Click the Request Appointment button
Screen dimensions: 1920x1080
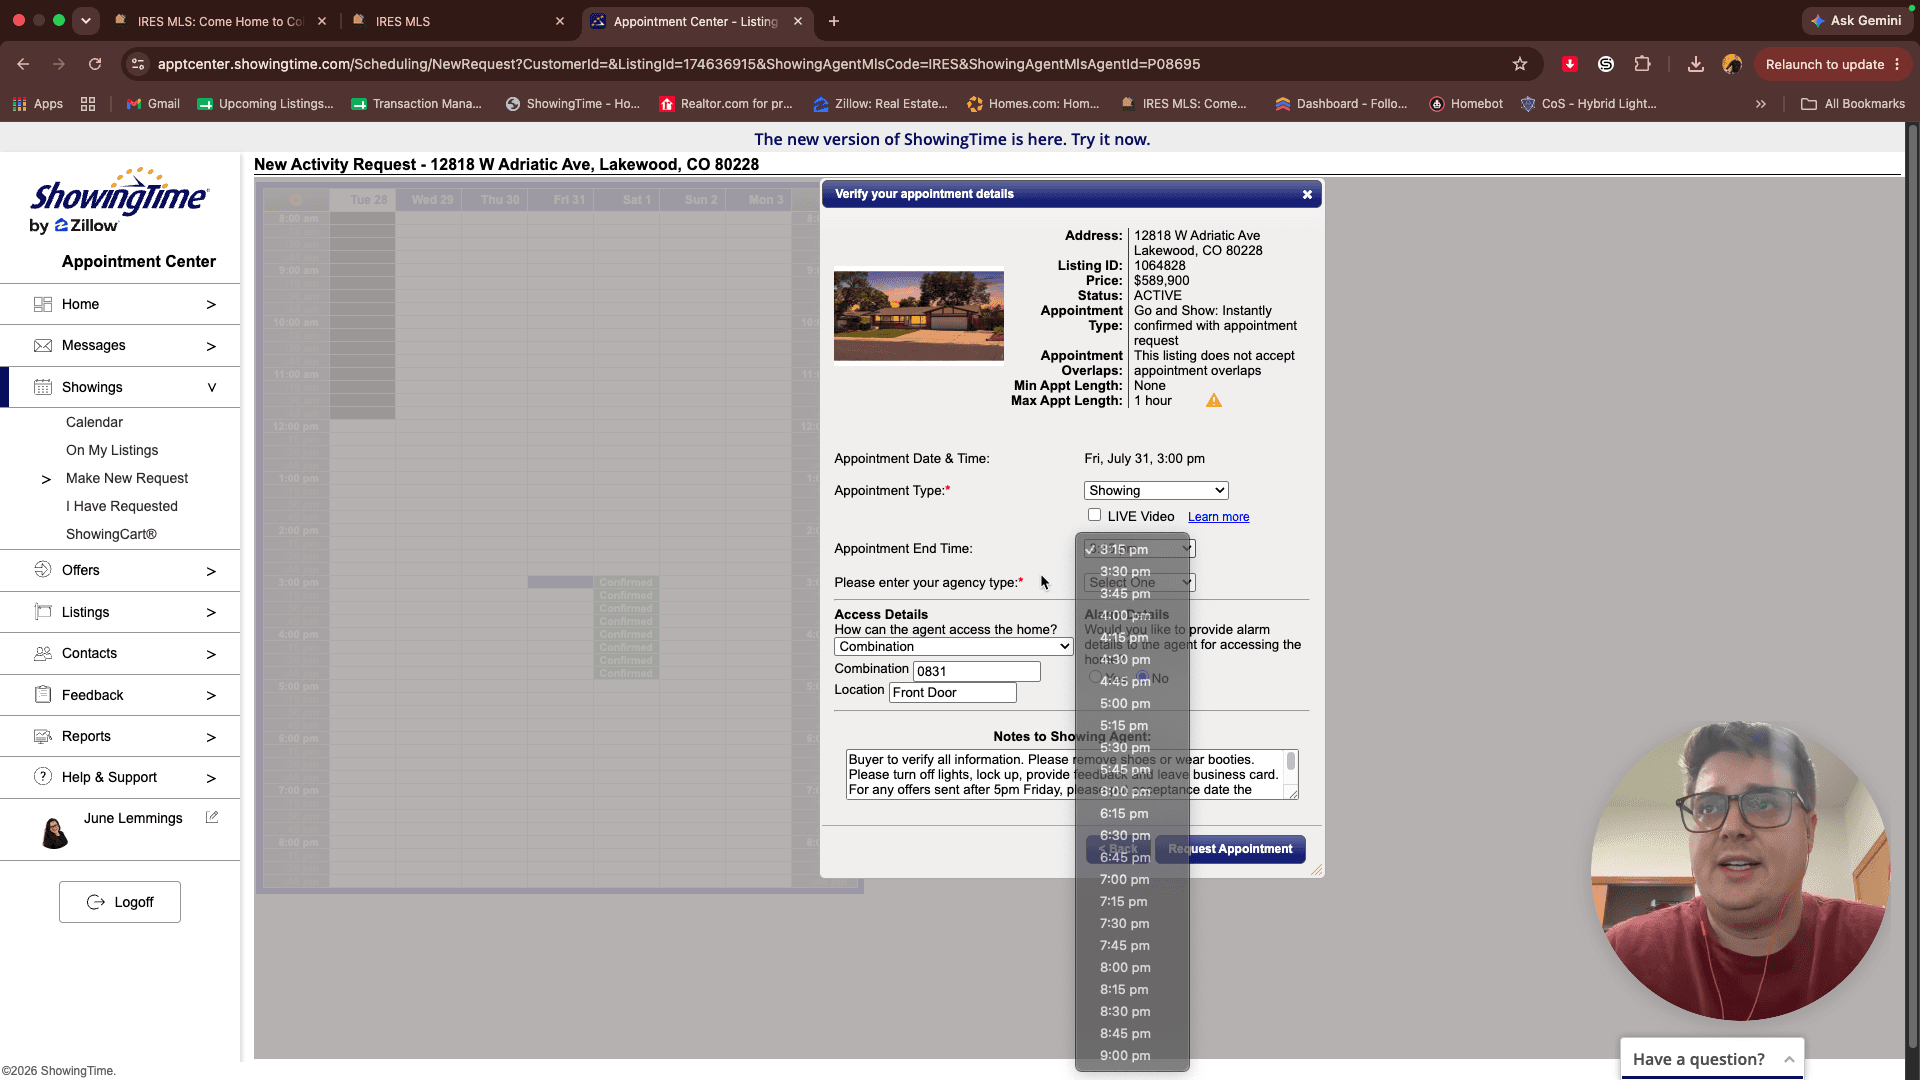coord(1230,849)
